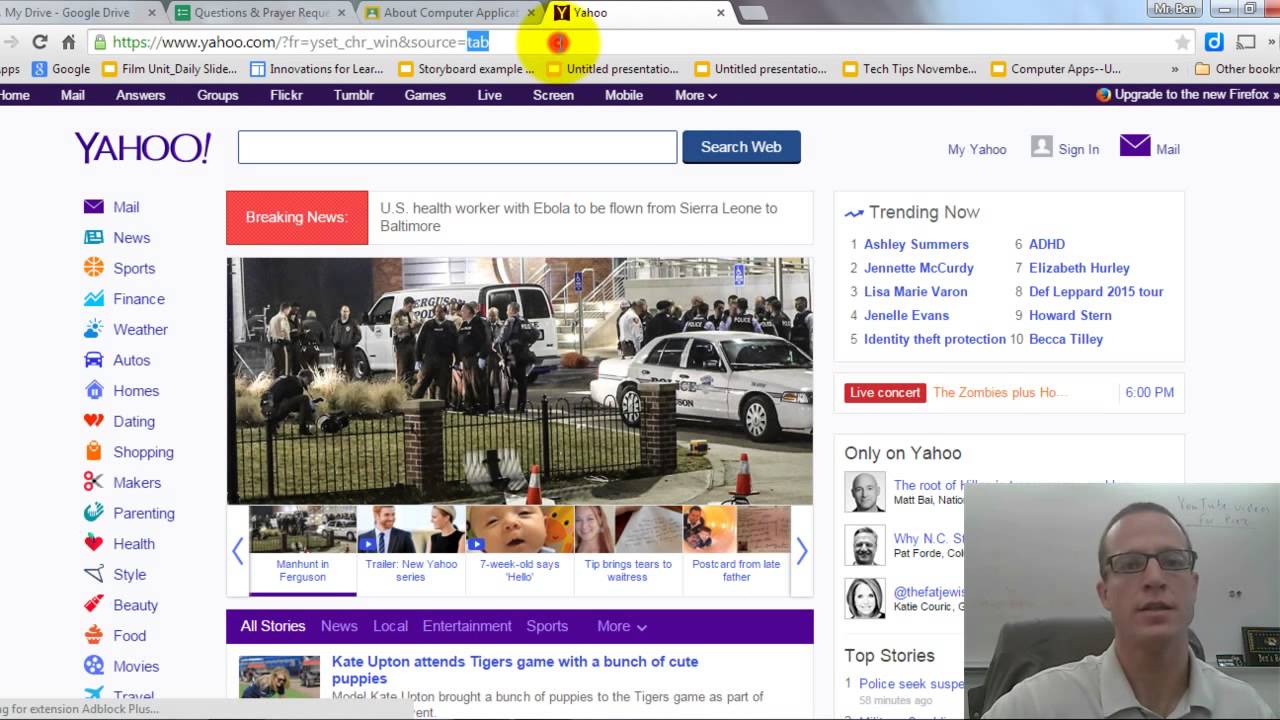
Task: Click the Yahoo logo
Action: pyautogui.click(x=143, y=148)
